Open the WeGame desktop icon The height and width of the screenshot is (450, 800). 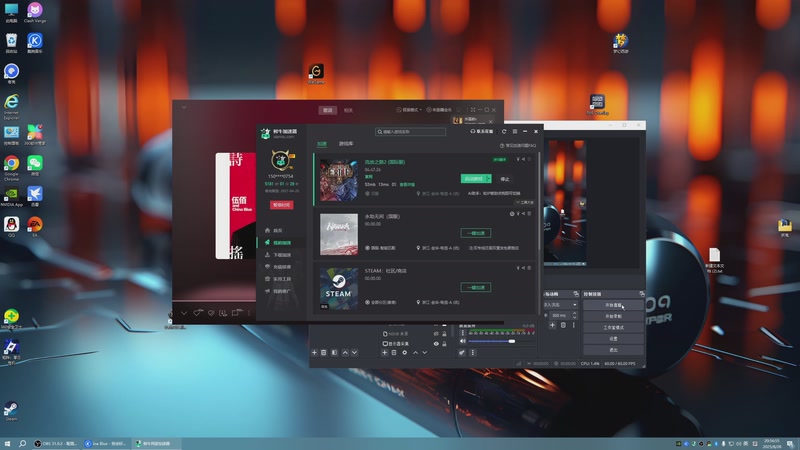(316, 74)
